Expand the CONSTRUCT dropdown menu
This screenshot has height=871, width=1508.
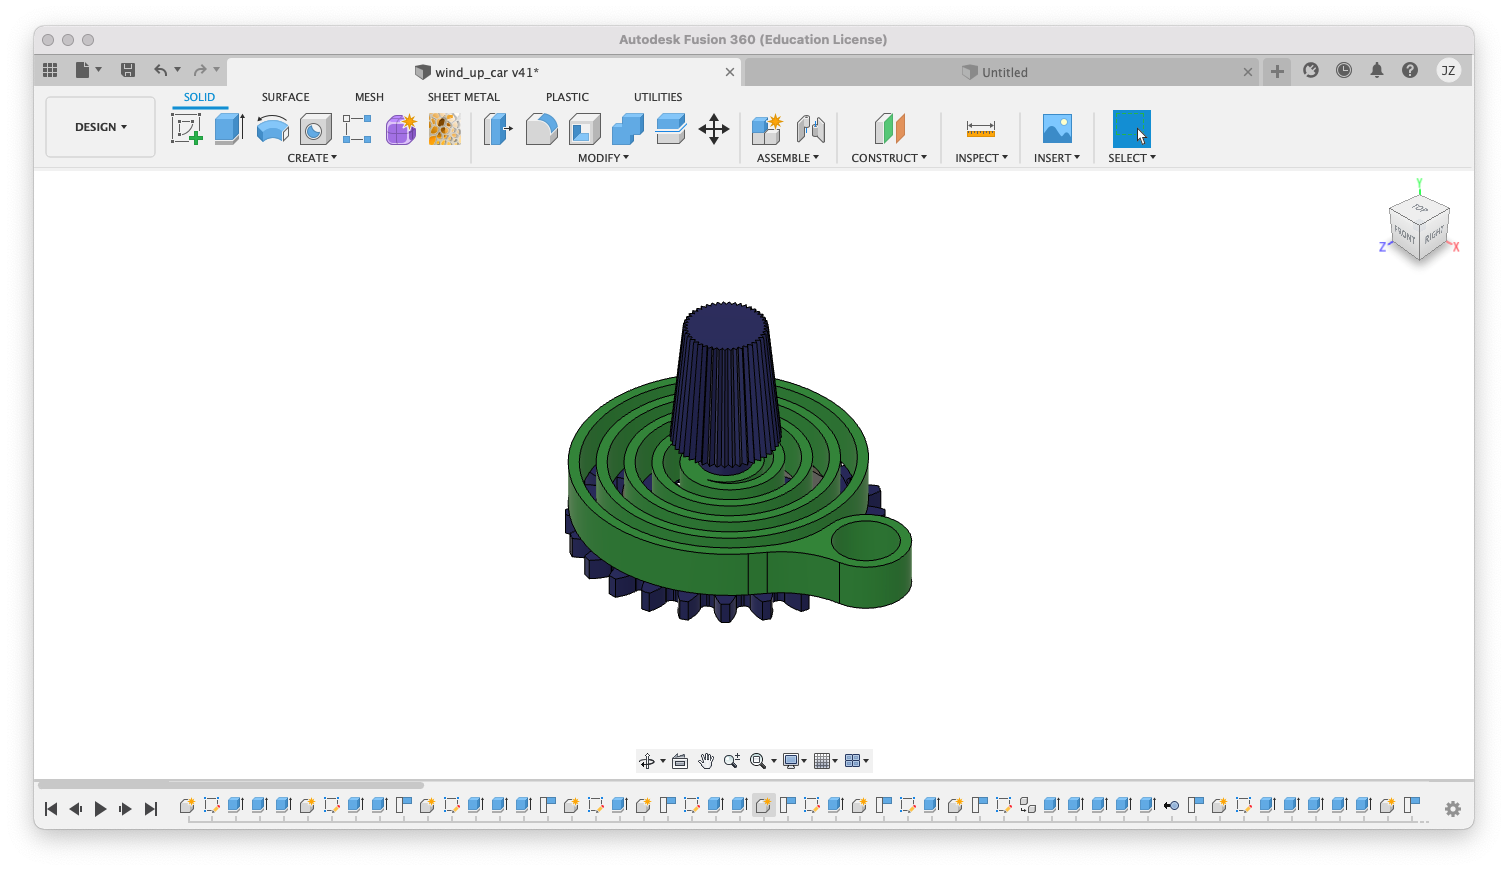click(889, 158)
